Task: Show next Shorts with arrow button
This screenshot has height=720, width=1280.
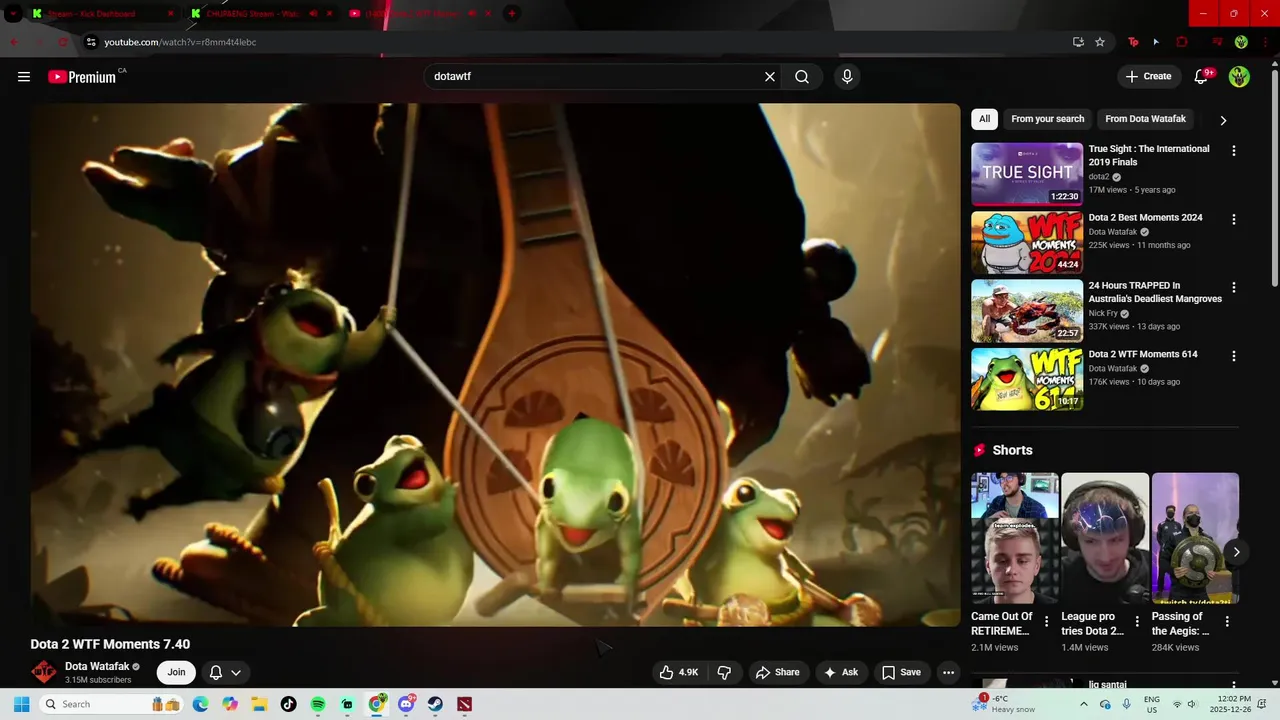Action: coord(1236,552)
